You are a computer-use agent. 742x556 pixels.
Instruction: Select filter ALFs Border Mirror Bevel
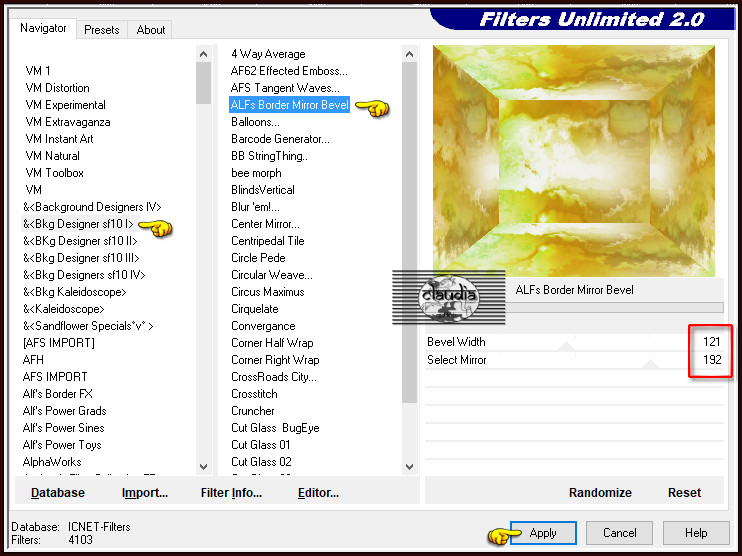pos(290,105)
